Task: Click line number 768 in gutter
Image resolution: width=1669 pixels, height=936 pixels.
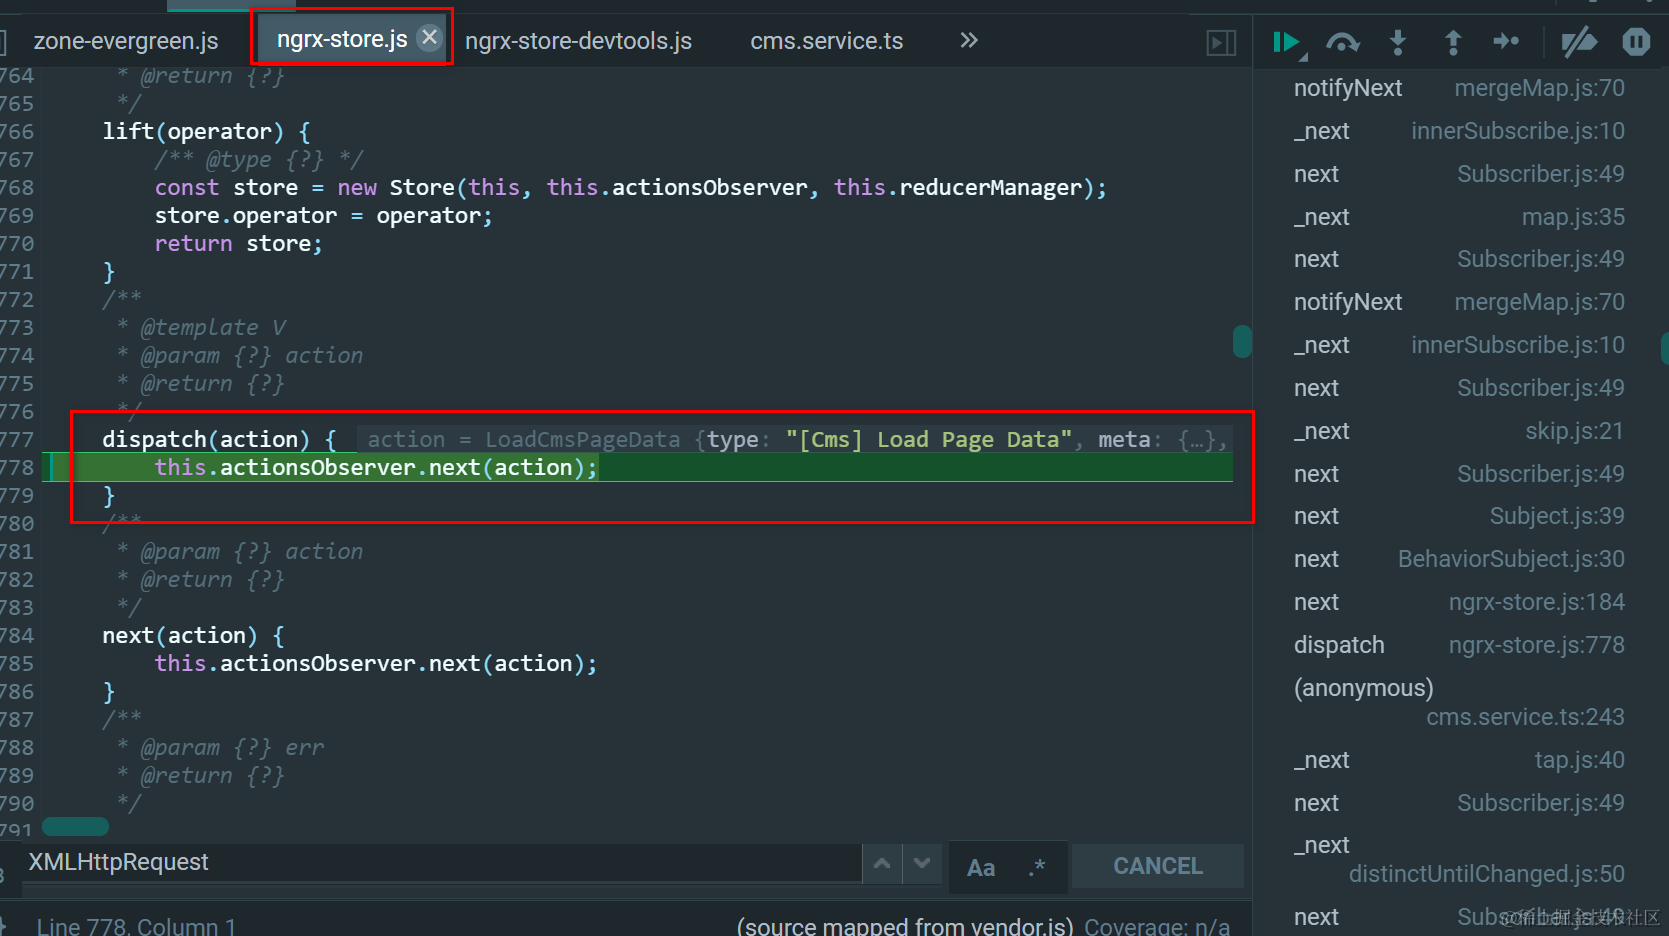Action: (x=17, y=187)
